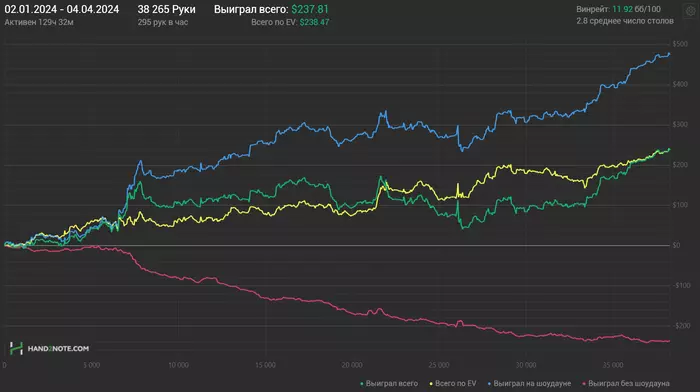Click the 35 000 hands axis marker
The width and height of the screenshot is (700, 392).
pos(613,365)
